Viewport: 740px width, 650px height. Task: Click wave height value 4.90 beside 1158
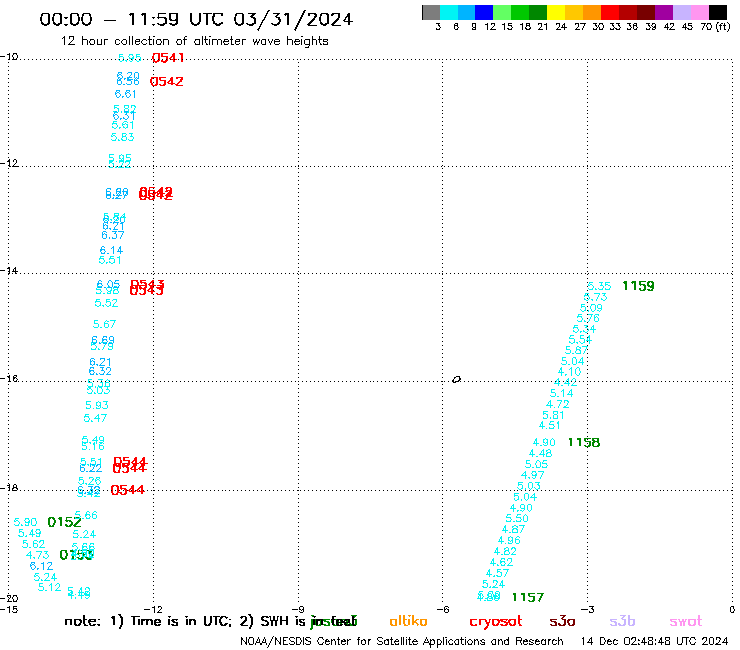pyautogui.click(x=544, y=442)
